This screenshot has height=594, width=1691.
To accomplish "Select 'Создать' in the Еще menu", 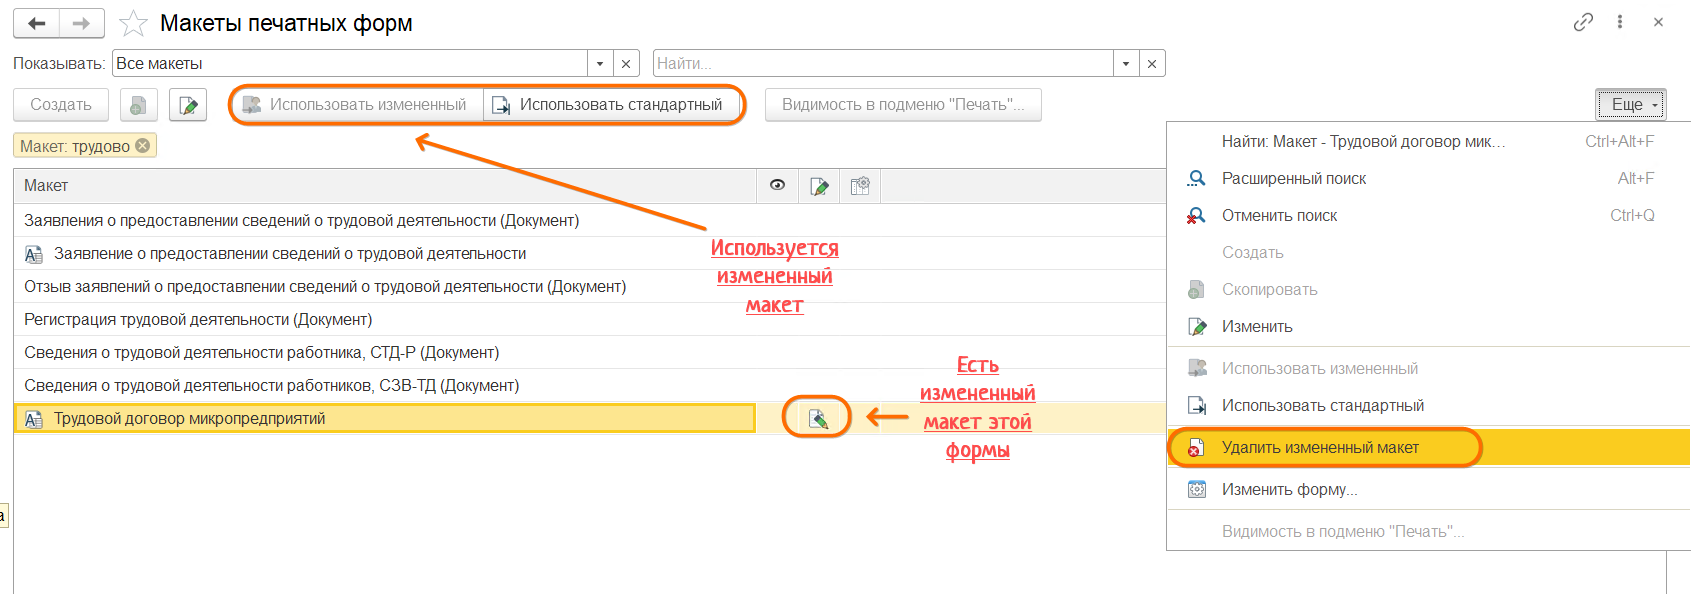I will click(1428, 253).
